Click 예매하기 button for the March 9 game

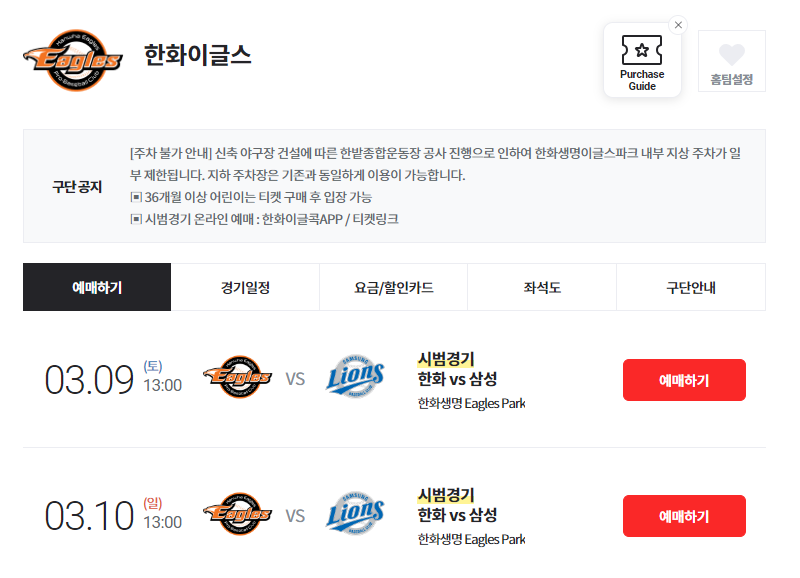click(684, 380)
